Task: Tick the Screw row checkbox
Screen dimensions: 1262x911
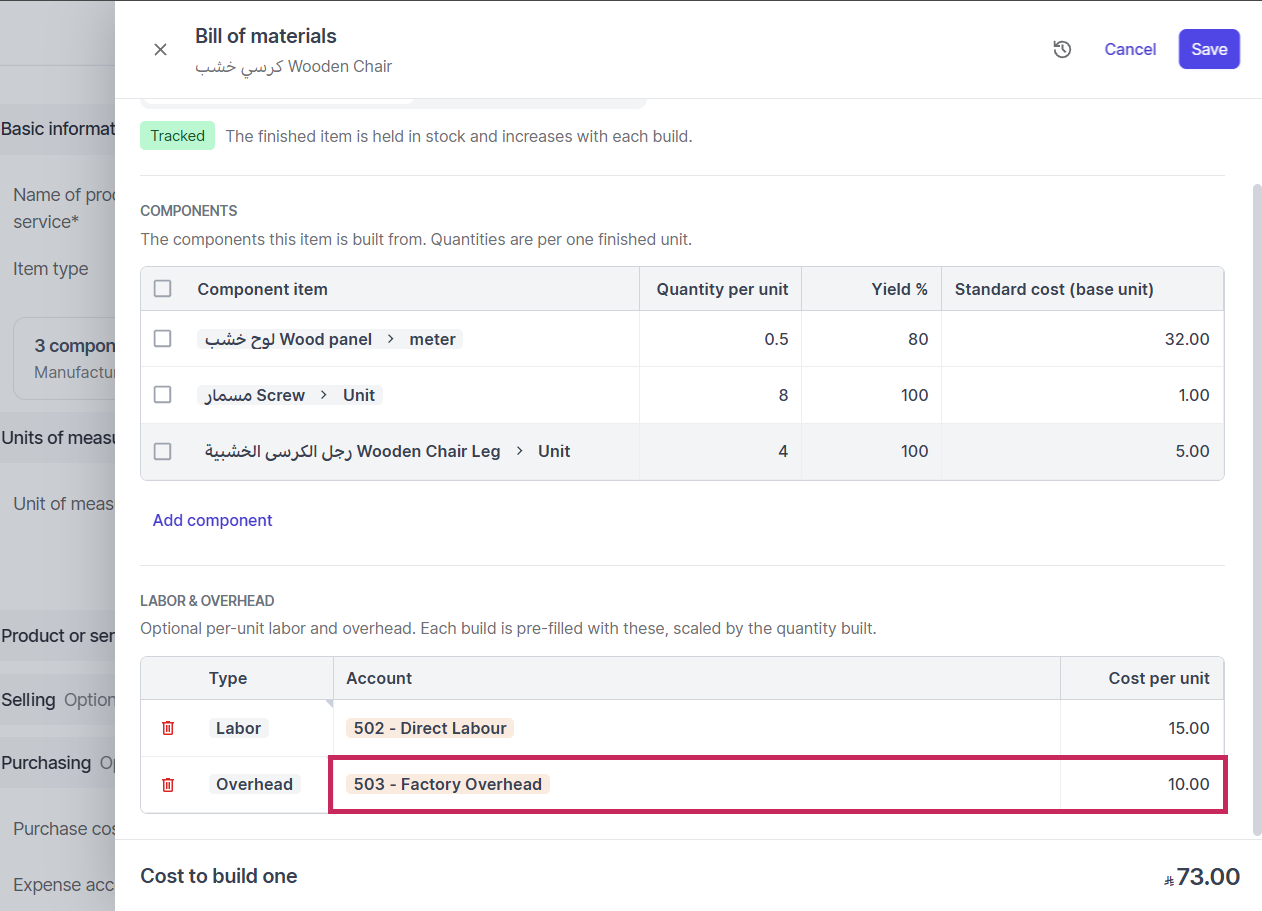Action: (x=162, y=395)
